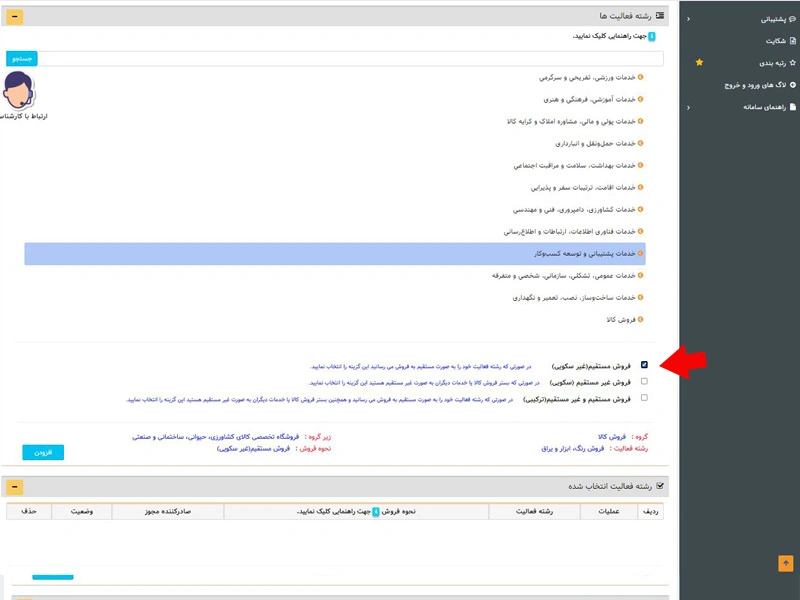Click the شکایت document icon
800x600 pixels.
tap(793, 41)
